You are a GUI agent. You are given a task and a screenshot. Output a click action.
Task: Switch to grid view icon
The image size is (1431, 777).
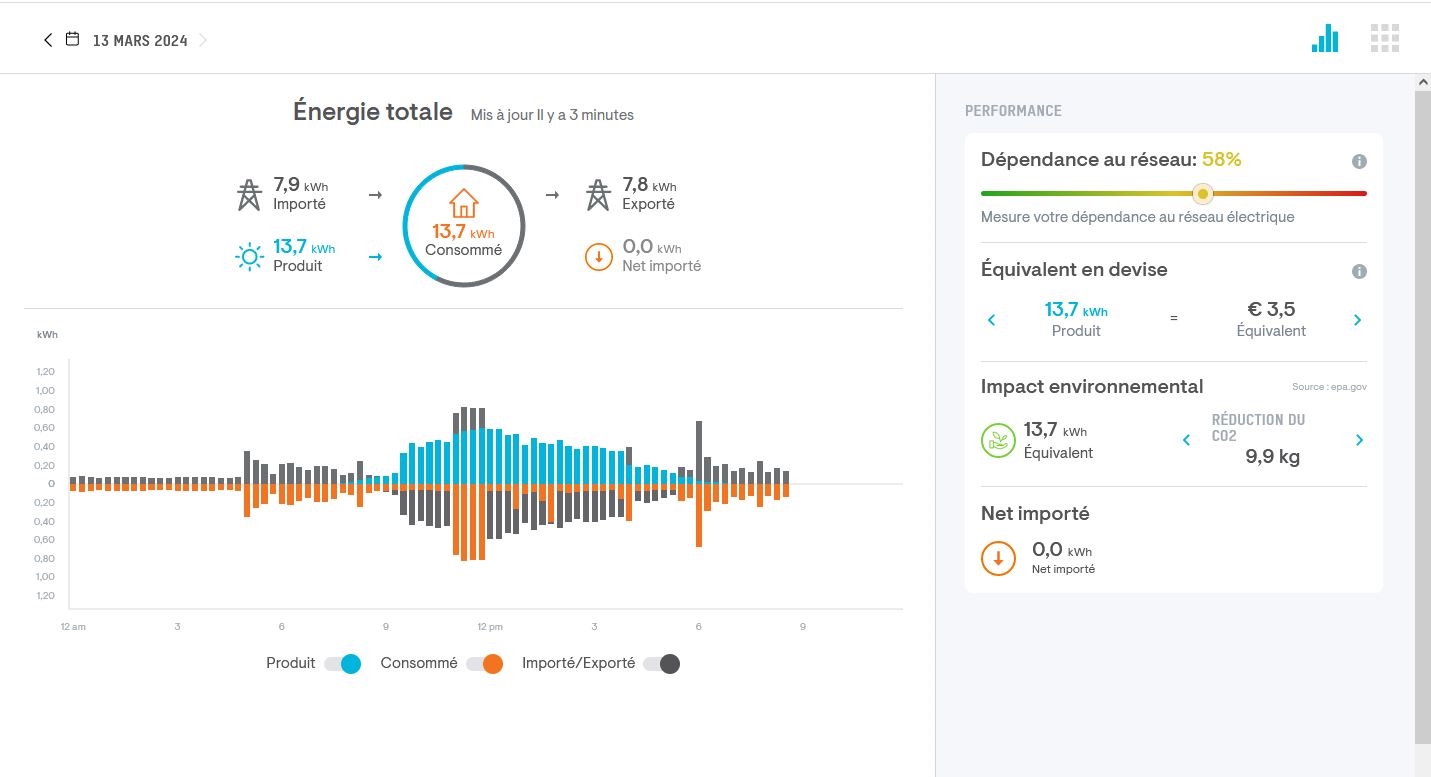coord(1384,39)
